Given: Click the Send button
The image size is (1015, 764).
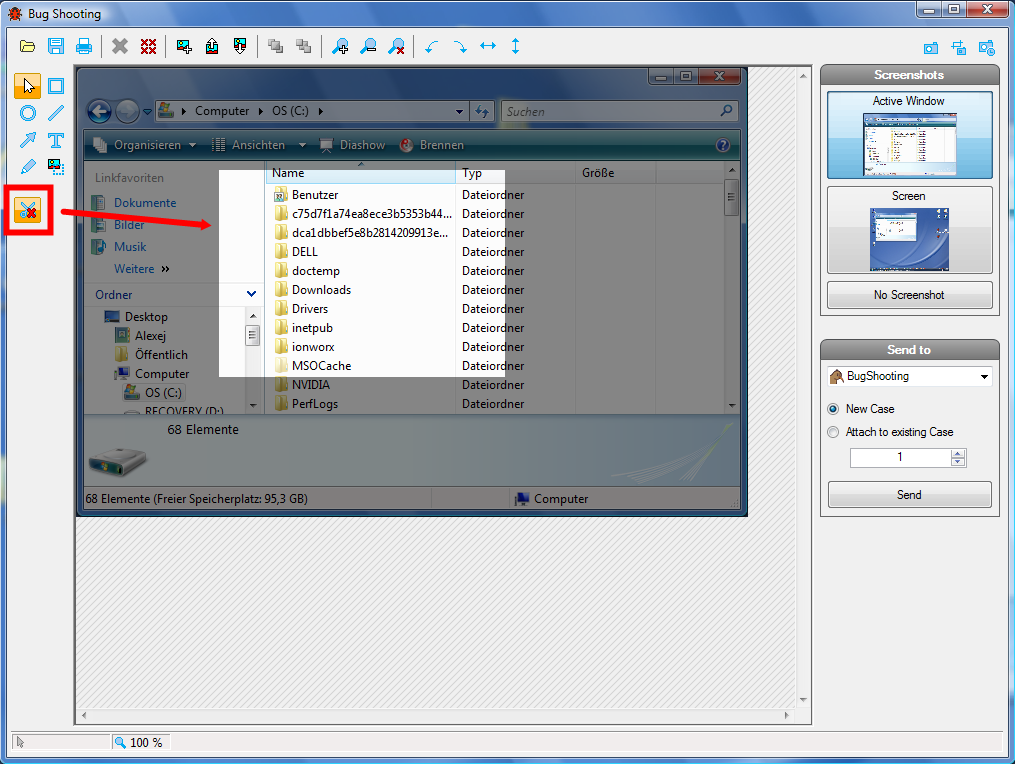Looking at the screenshot, I should (909, 495).
